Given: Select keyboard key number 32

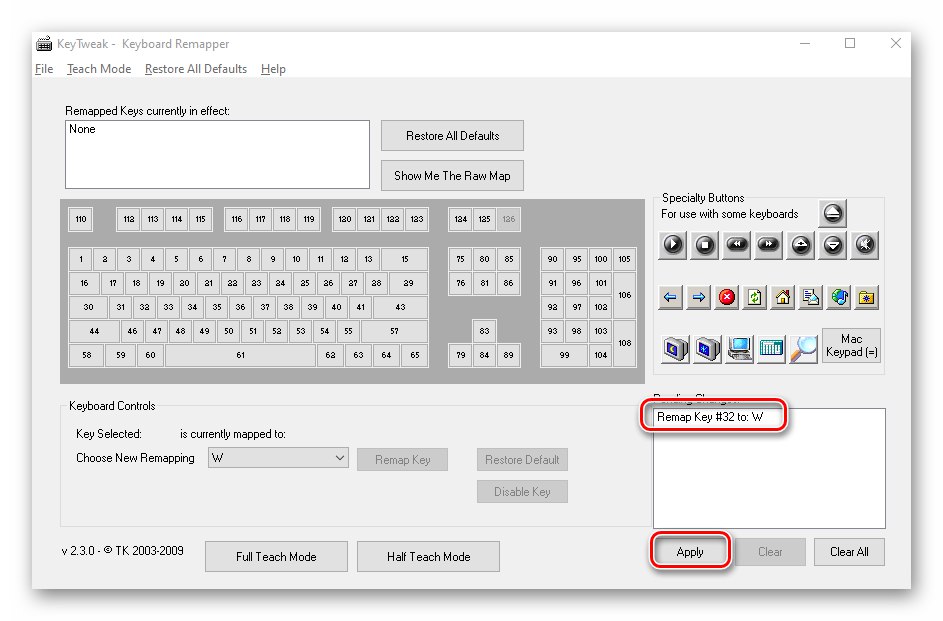Looking at the screenshot, I should pos(144,307).
